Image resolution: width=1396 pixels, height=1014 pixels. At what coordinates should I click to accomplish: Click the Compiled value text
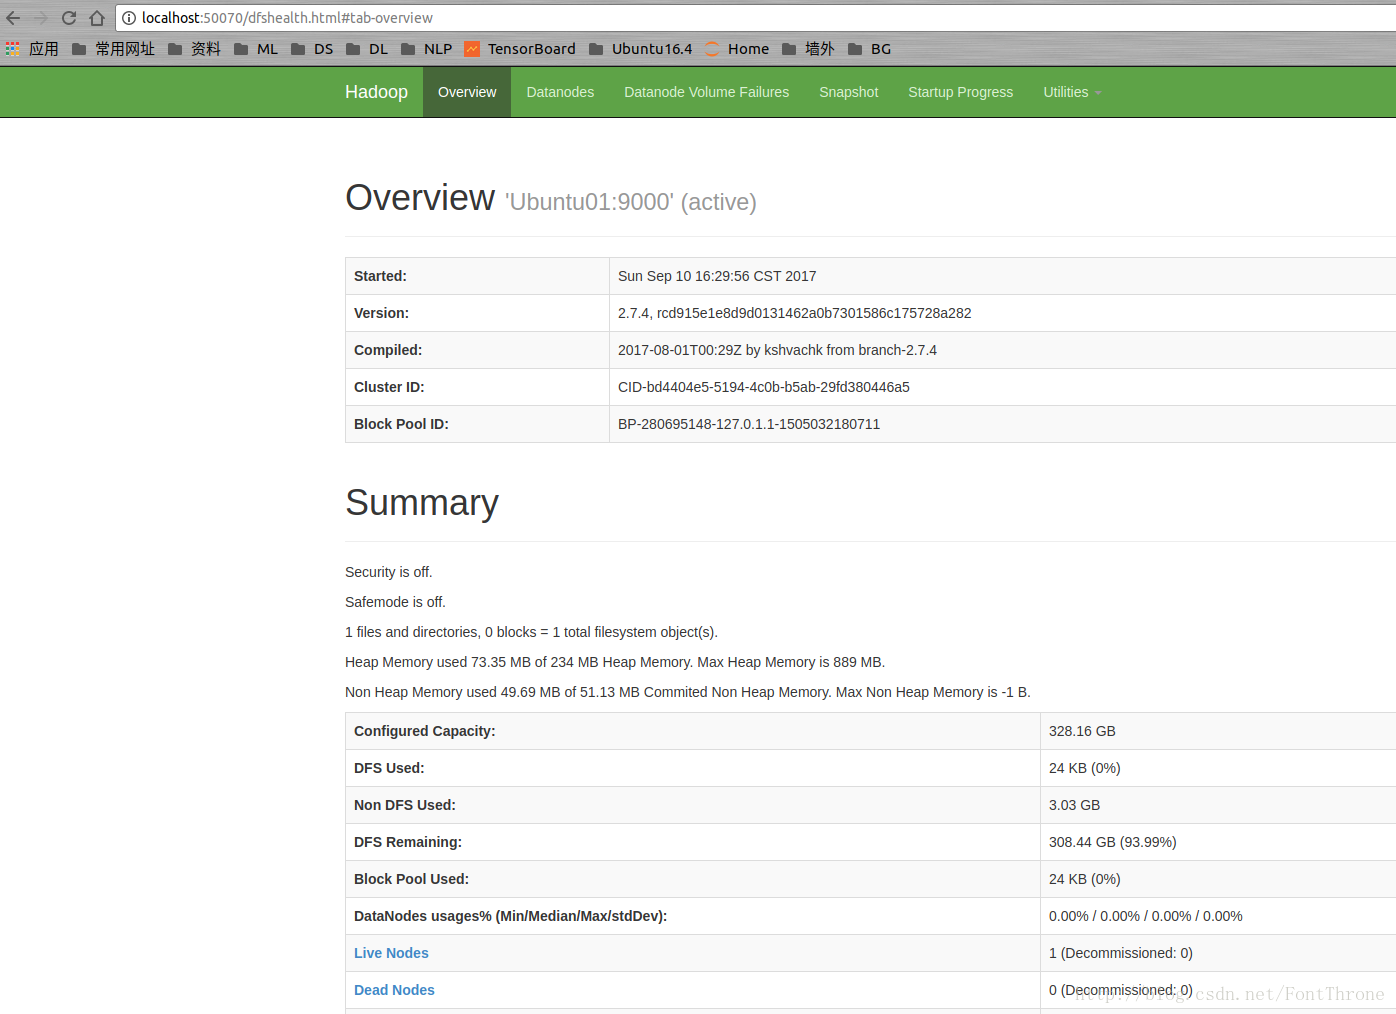(x=777, y=350)
